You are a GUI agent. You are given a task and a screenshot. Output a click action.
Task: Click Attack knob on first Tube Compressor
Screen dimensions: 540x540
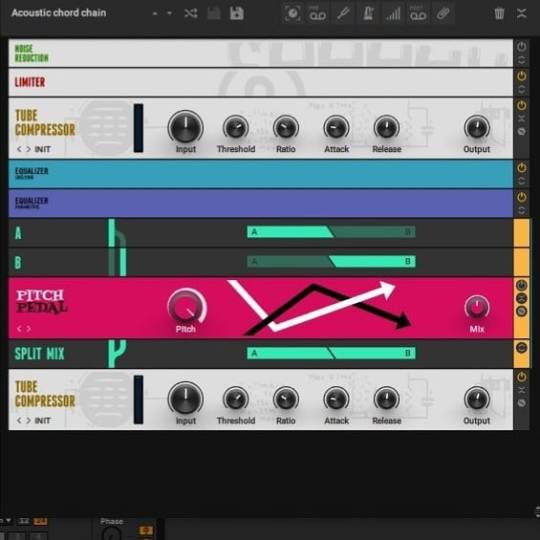[336, 127]
